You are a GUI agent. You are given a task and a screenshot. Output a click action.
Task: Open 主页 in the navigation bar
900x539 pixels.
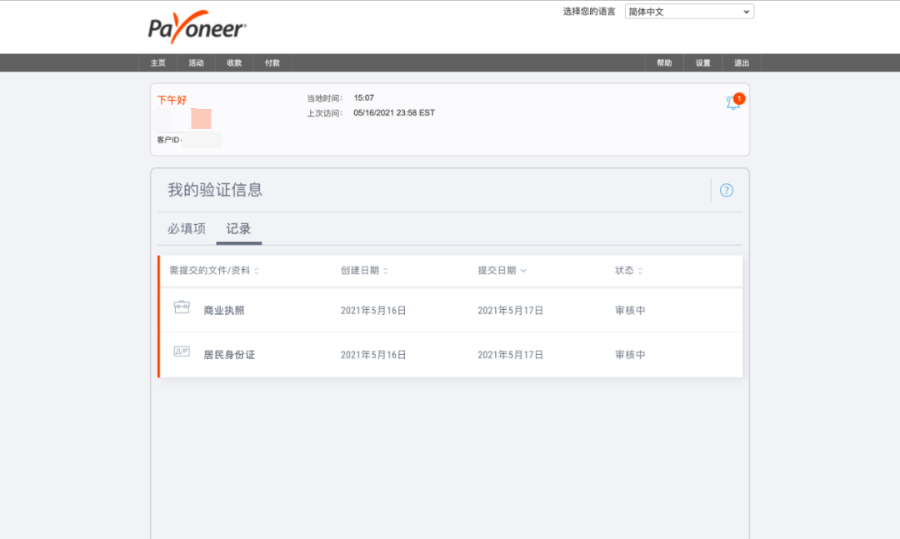click(158, 63)
